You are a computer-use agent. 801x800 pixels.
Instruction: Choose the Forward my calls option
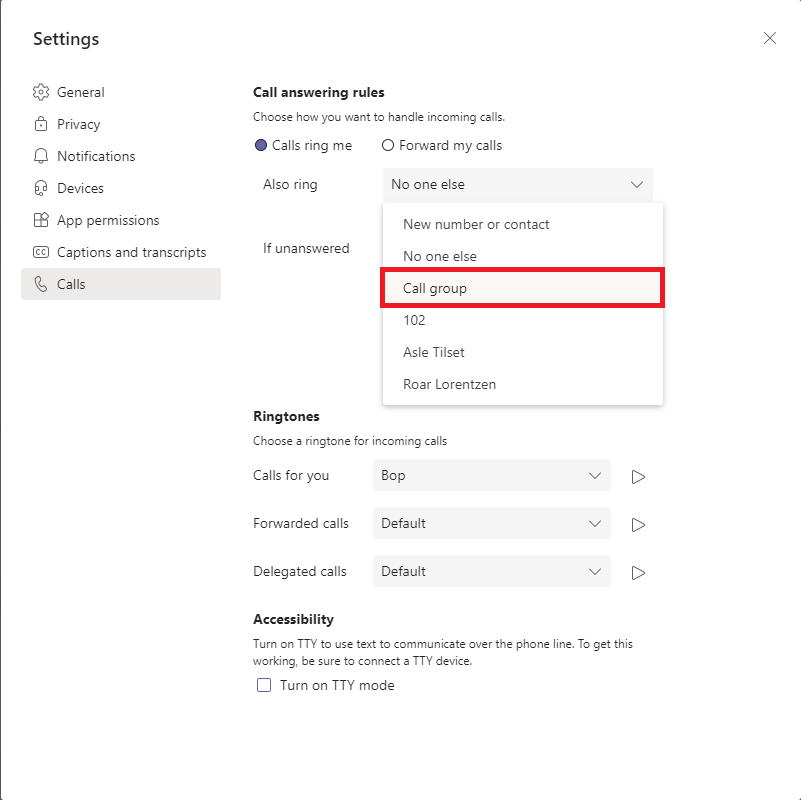coord(388,145)
